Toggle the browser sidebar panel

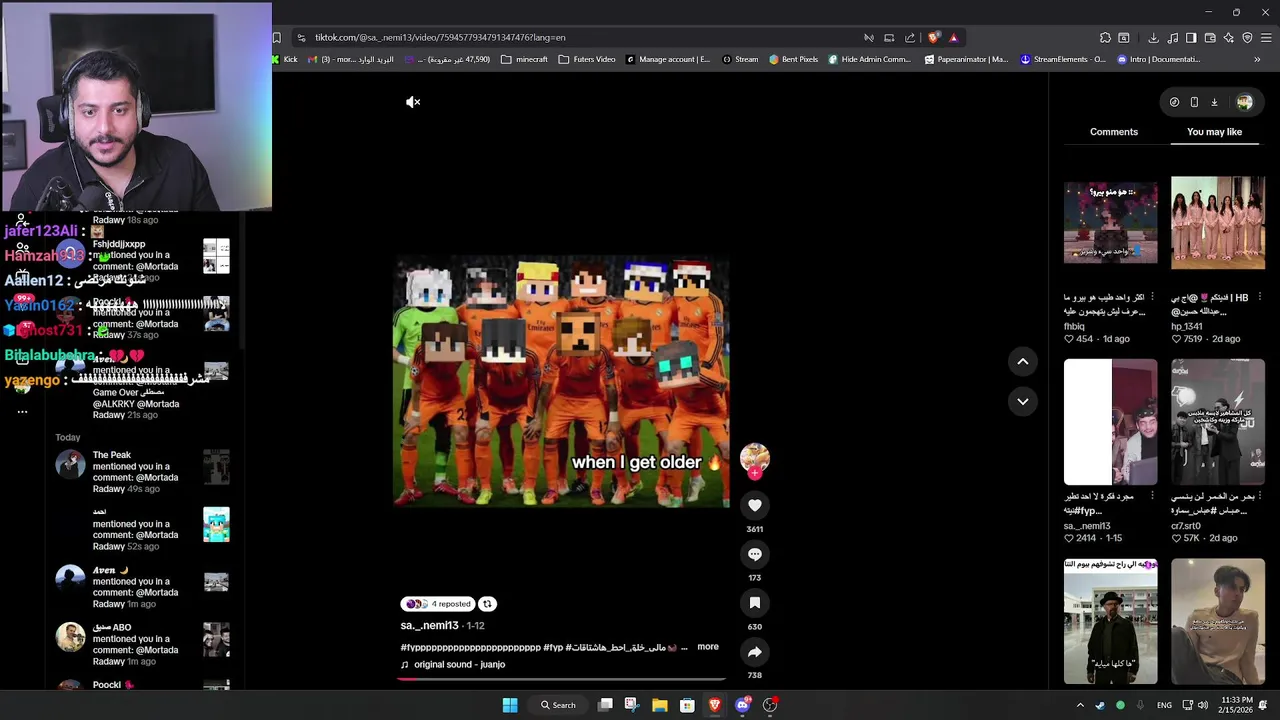point(1191,38)
